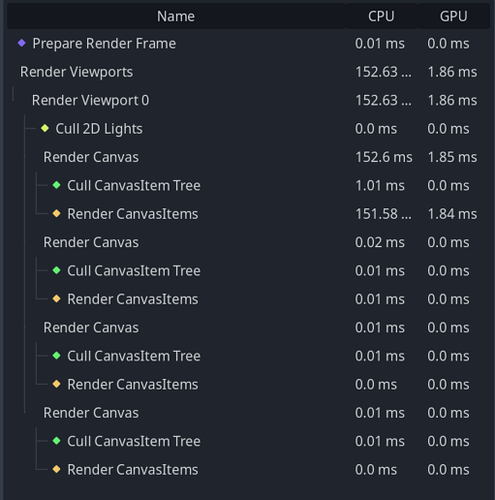
Task: Collapse the Render Viewport 0 row
Action: click(25, 100)
